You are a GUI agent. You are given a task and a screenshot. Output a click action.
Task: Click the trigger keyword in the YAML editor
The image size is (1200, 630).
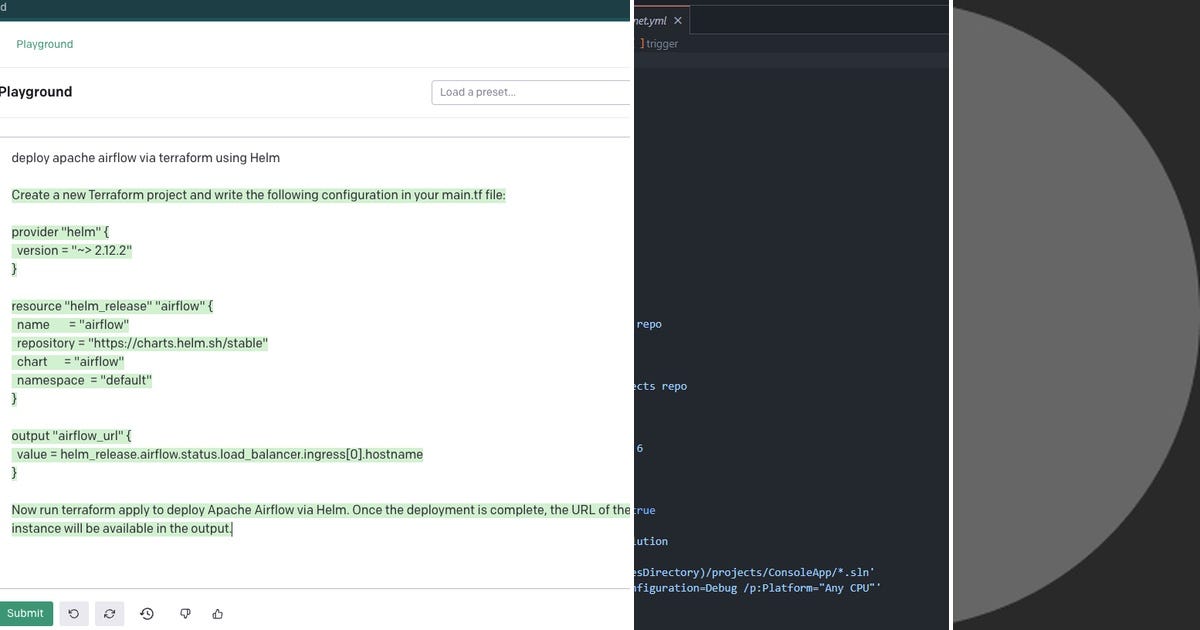pos(663,43)
